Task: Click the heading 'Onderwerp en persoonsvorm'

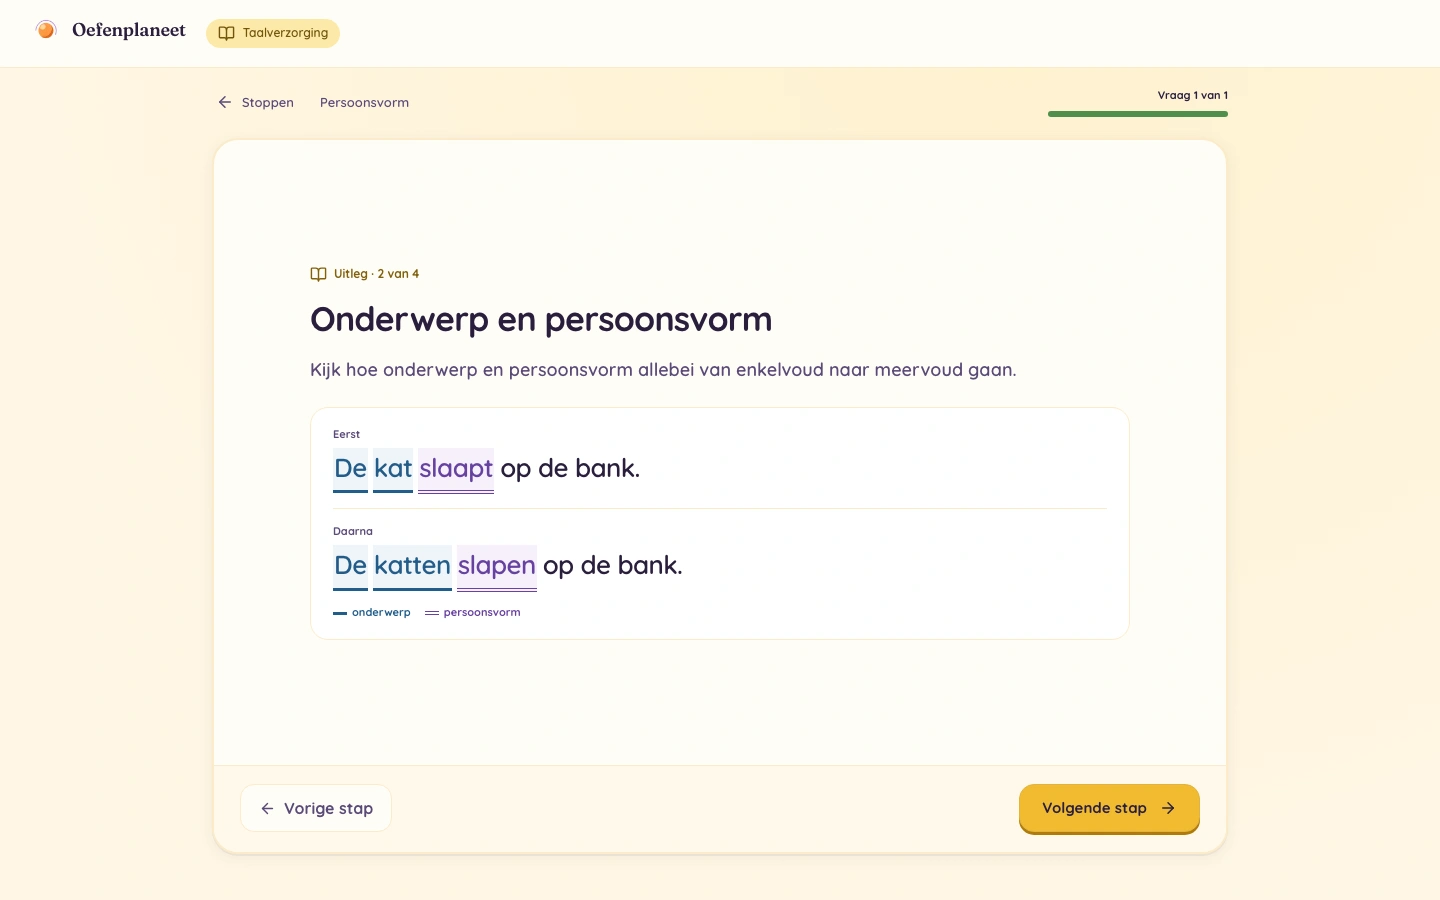Action: tap(541, 320)
